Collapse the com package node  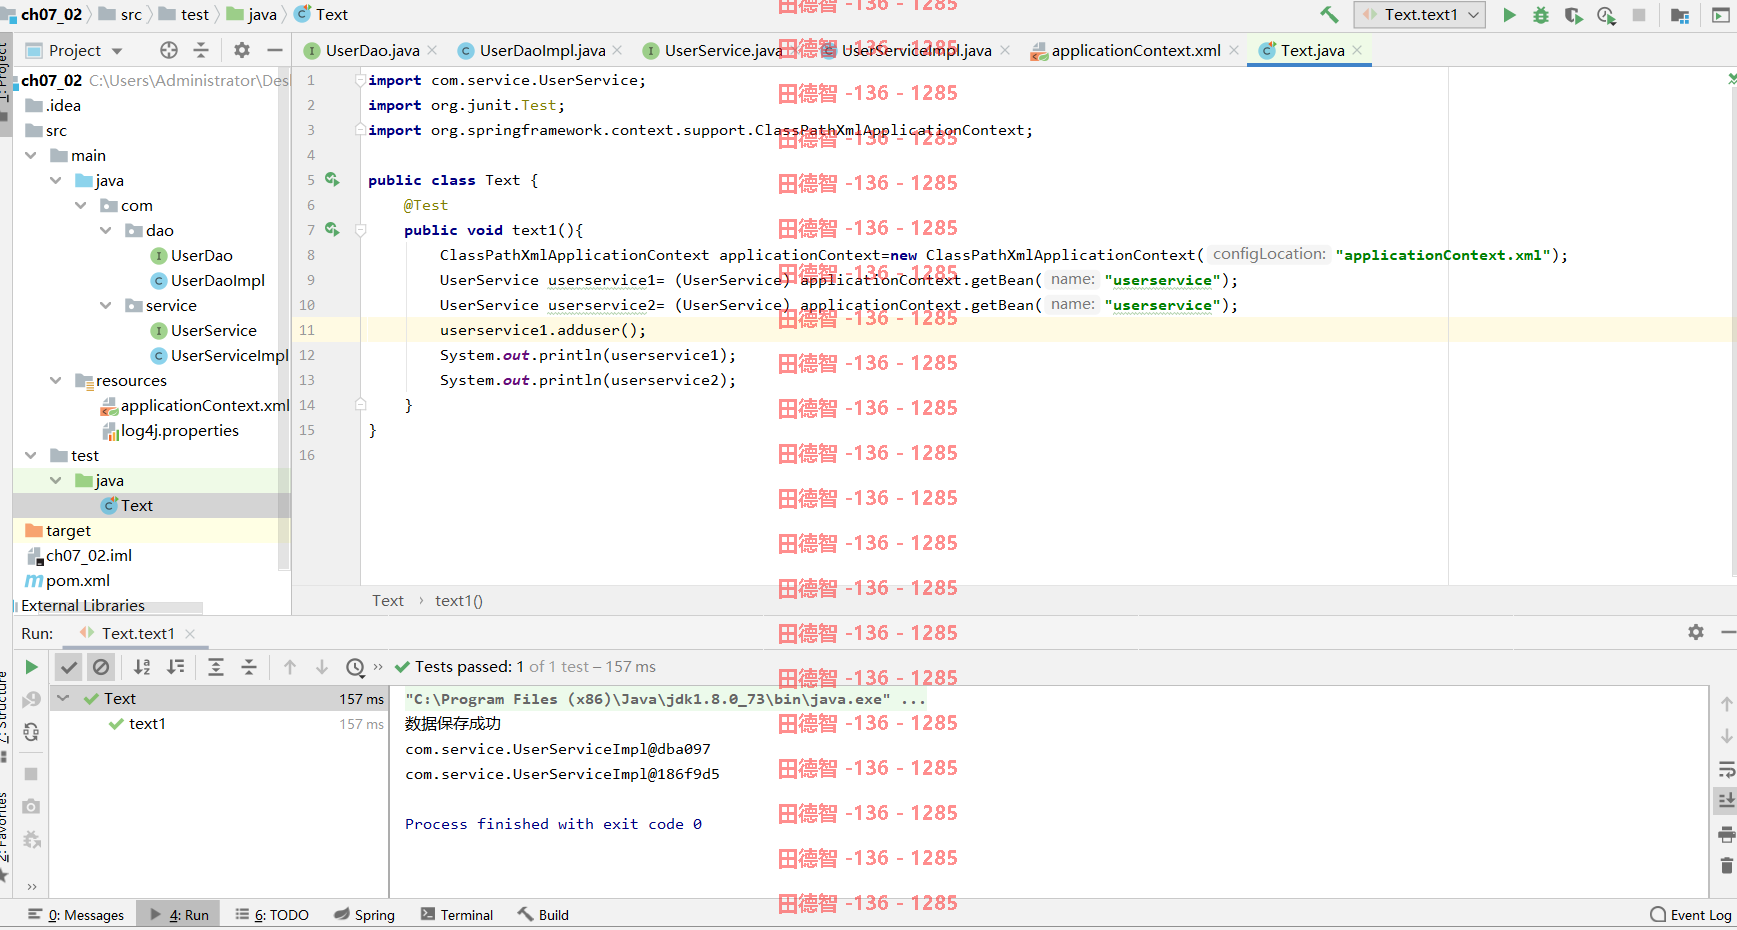[81, 205]
